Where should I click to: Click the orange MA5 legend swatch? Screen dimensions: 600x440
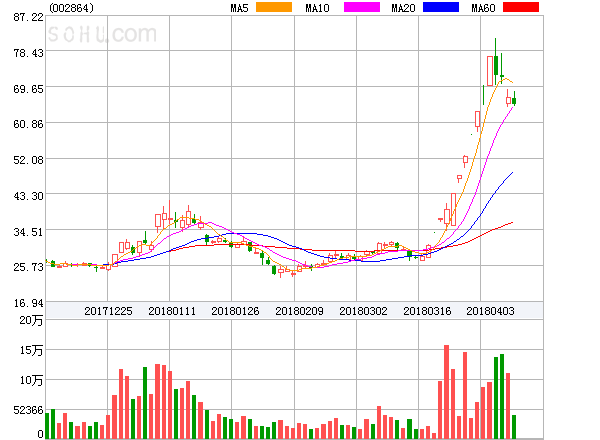[274, 7]
